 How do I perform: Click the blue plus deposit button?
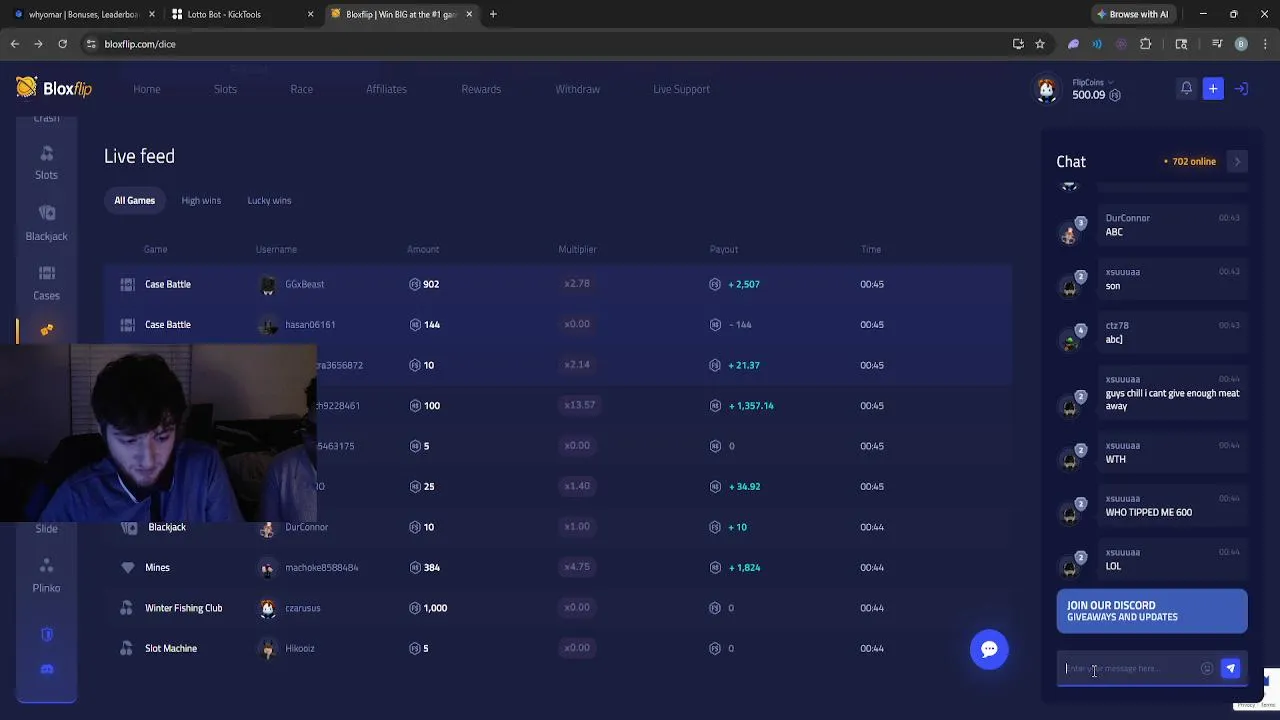[1213, 88]
